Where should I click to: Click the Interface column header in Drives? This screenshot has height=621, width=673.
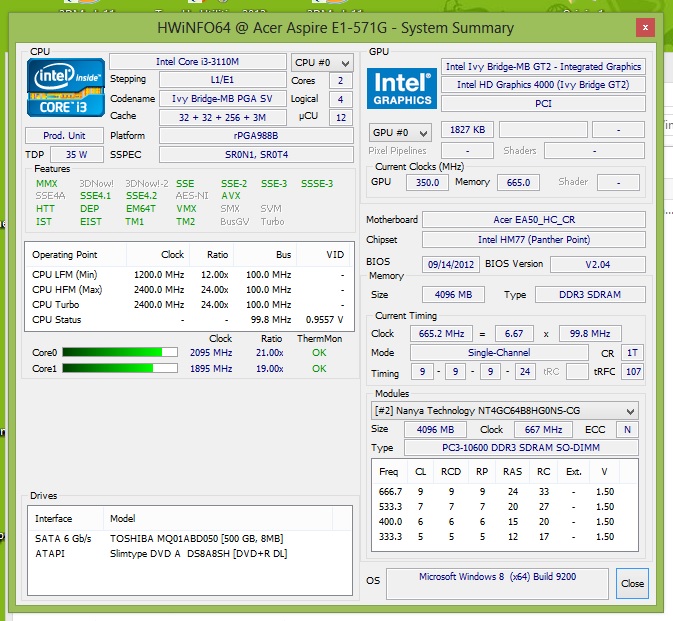pos(66,518)
